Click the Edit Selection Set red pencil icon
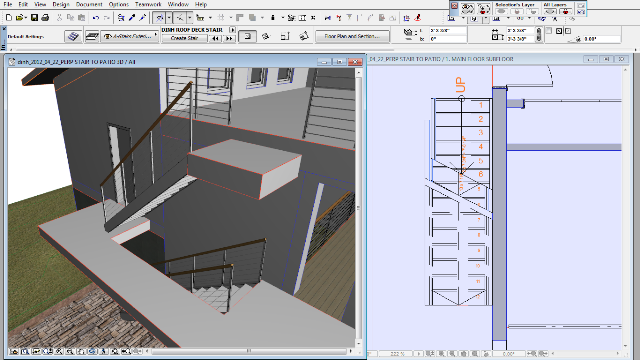Viewport: 640px width, 360px height. [417, 18]
